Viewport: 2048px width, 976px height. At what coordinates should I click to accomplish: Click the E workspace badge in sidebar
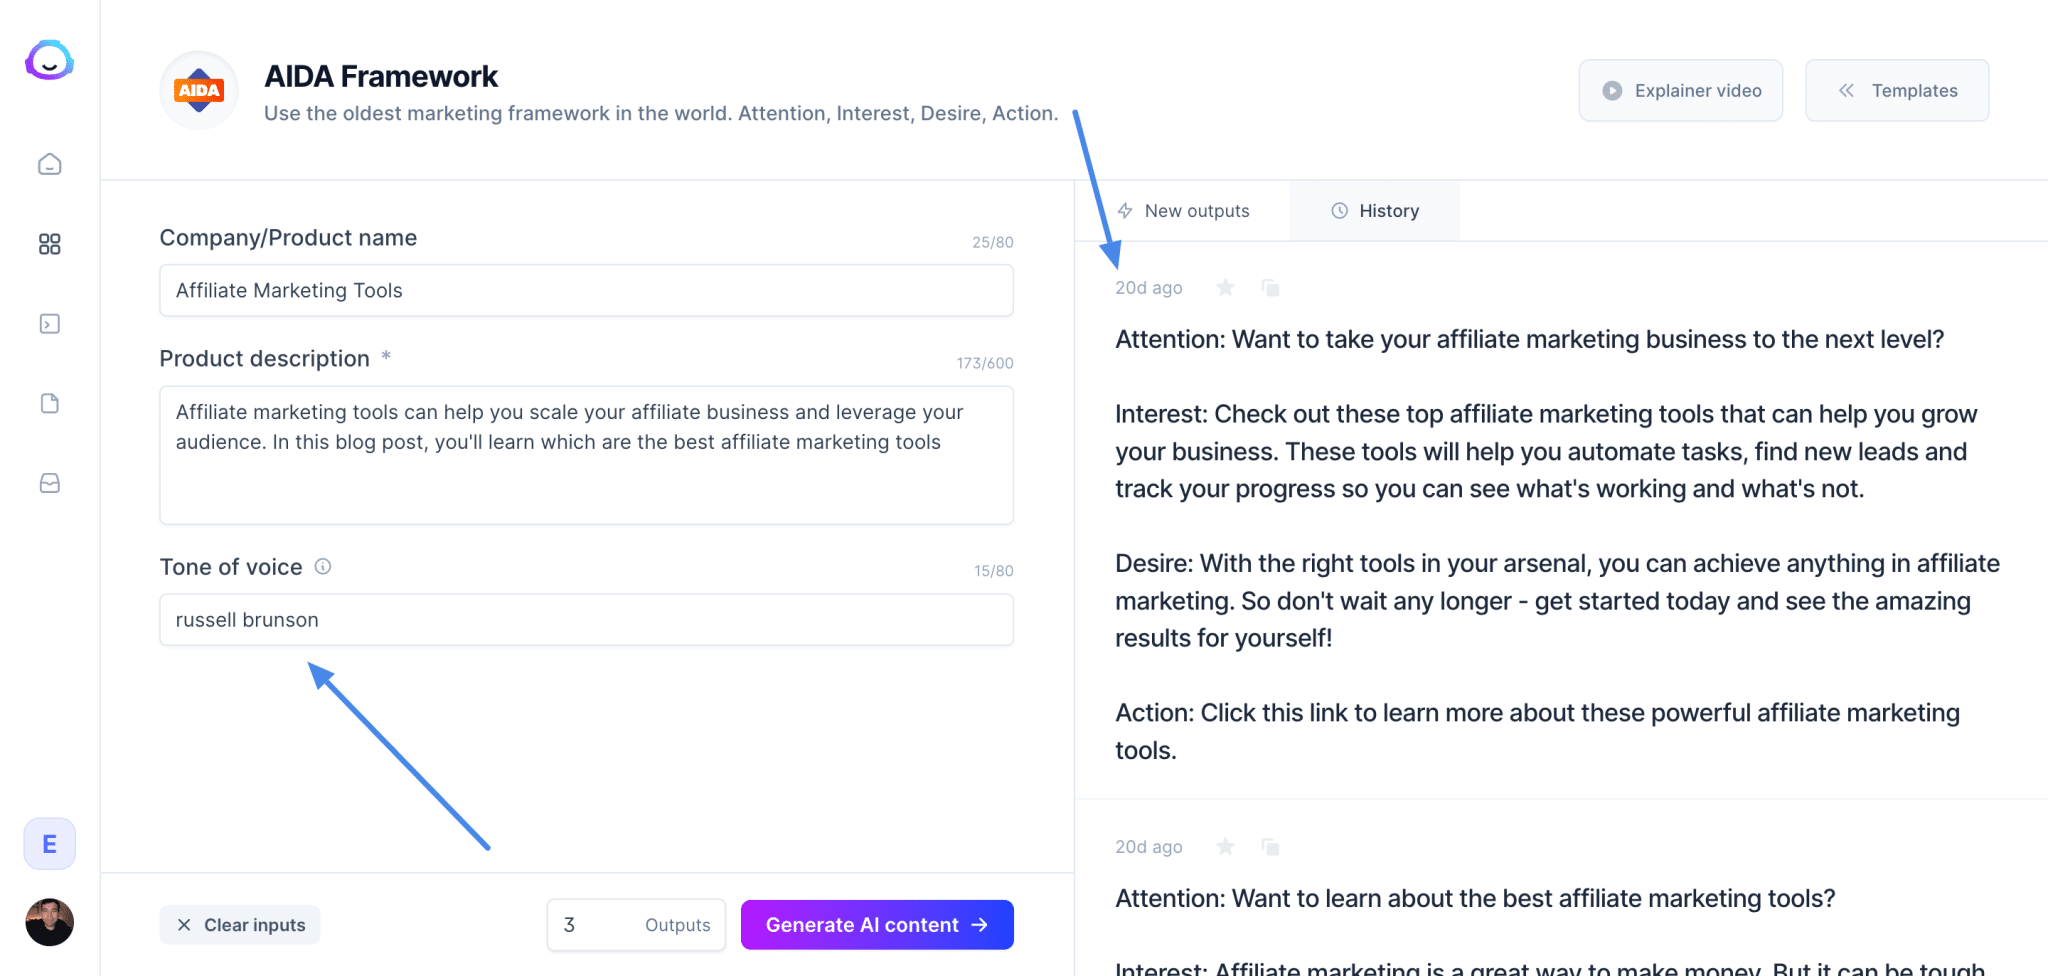click(x=49, y=843)
